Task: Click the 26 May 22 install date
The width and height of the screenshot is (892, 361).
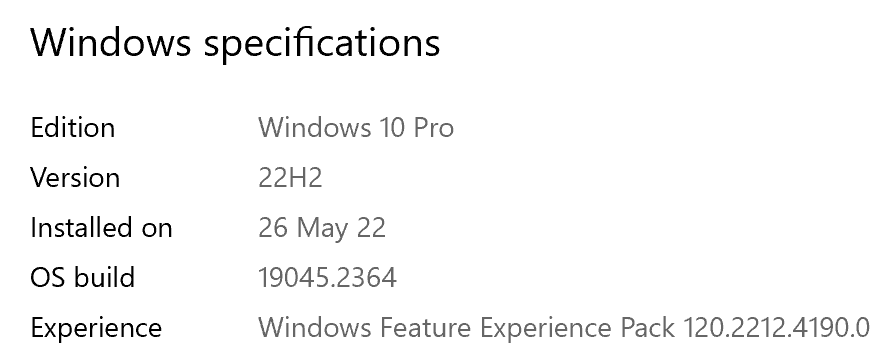Action: [x=322, y=229]
